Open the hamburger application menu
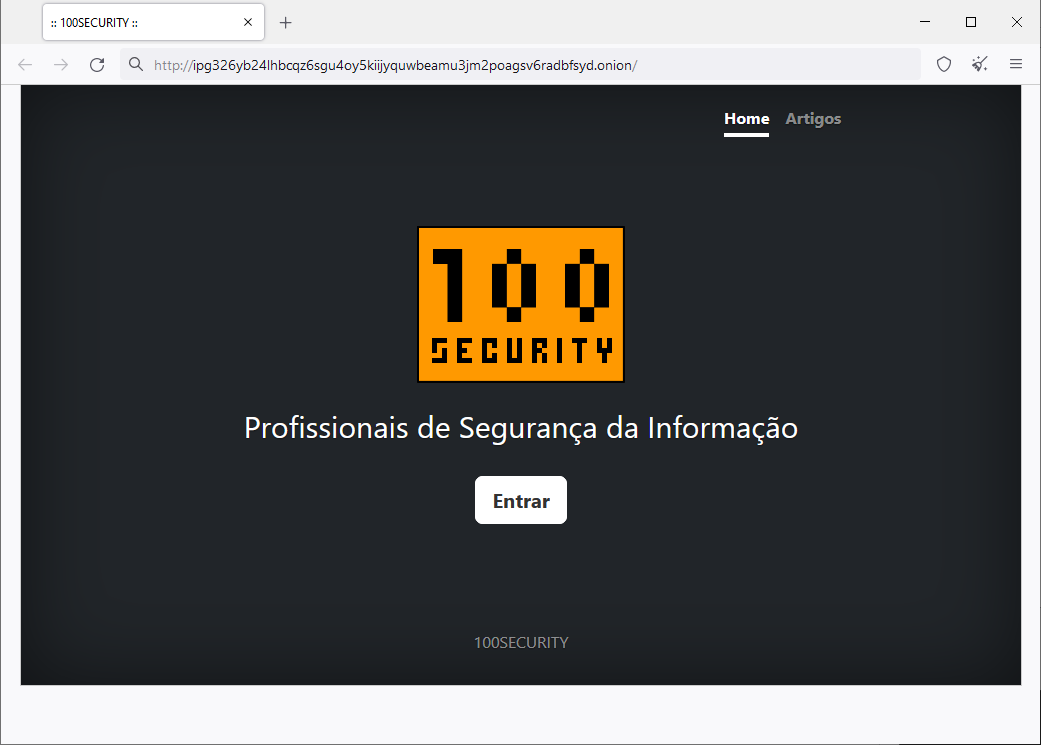This screenshot has height=745, width=1041. point(1015,64)
